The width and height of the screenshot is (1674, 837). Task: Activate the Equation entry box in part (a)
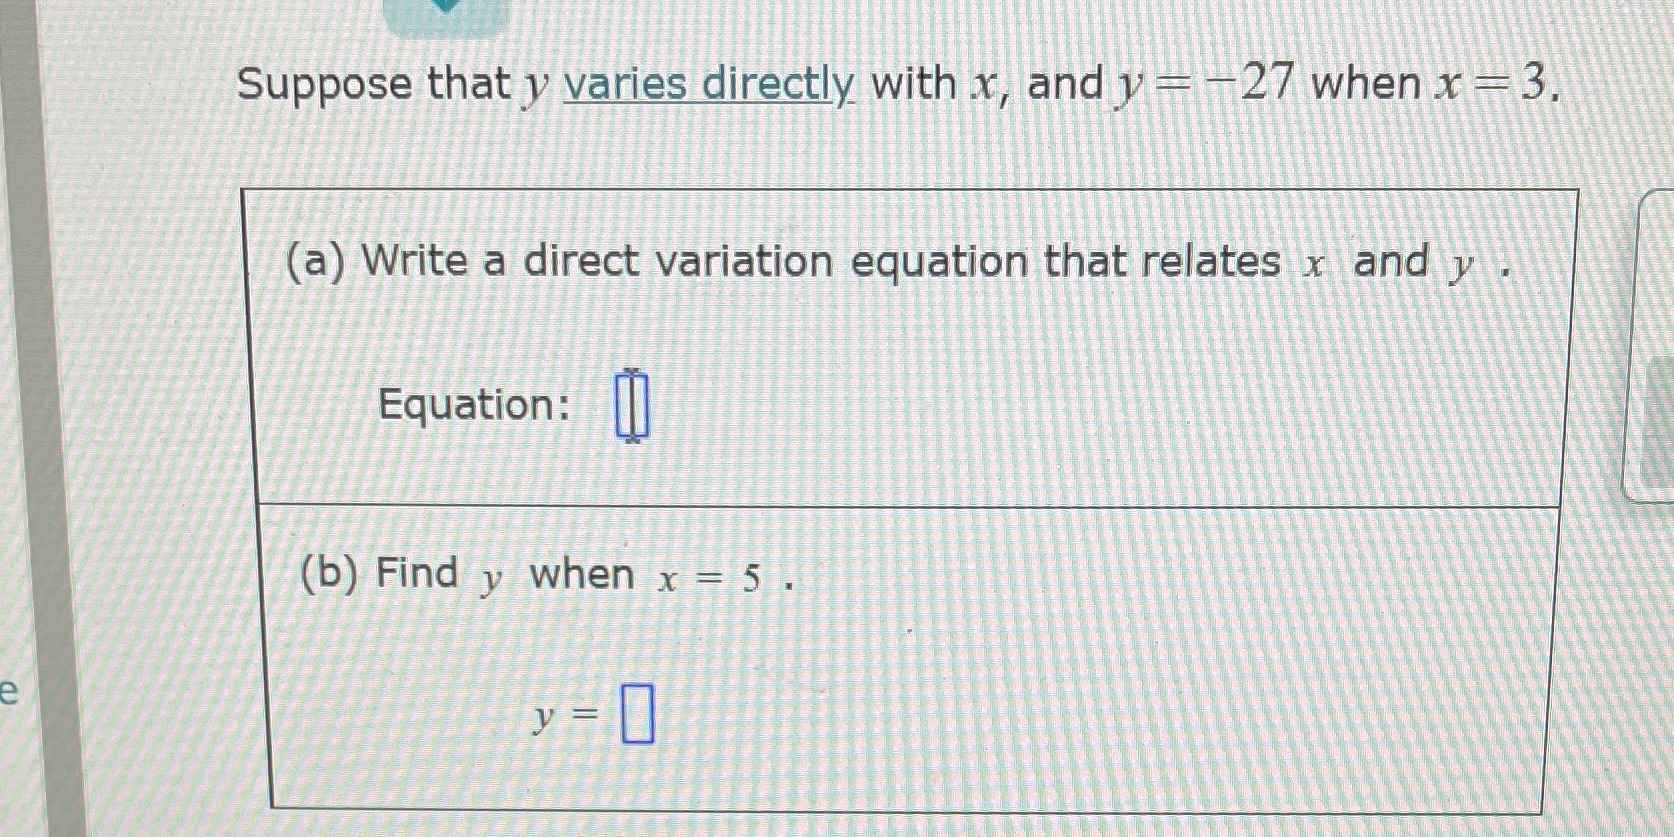coord(633,405)
